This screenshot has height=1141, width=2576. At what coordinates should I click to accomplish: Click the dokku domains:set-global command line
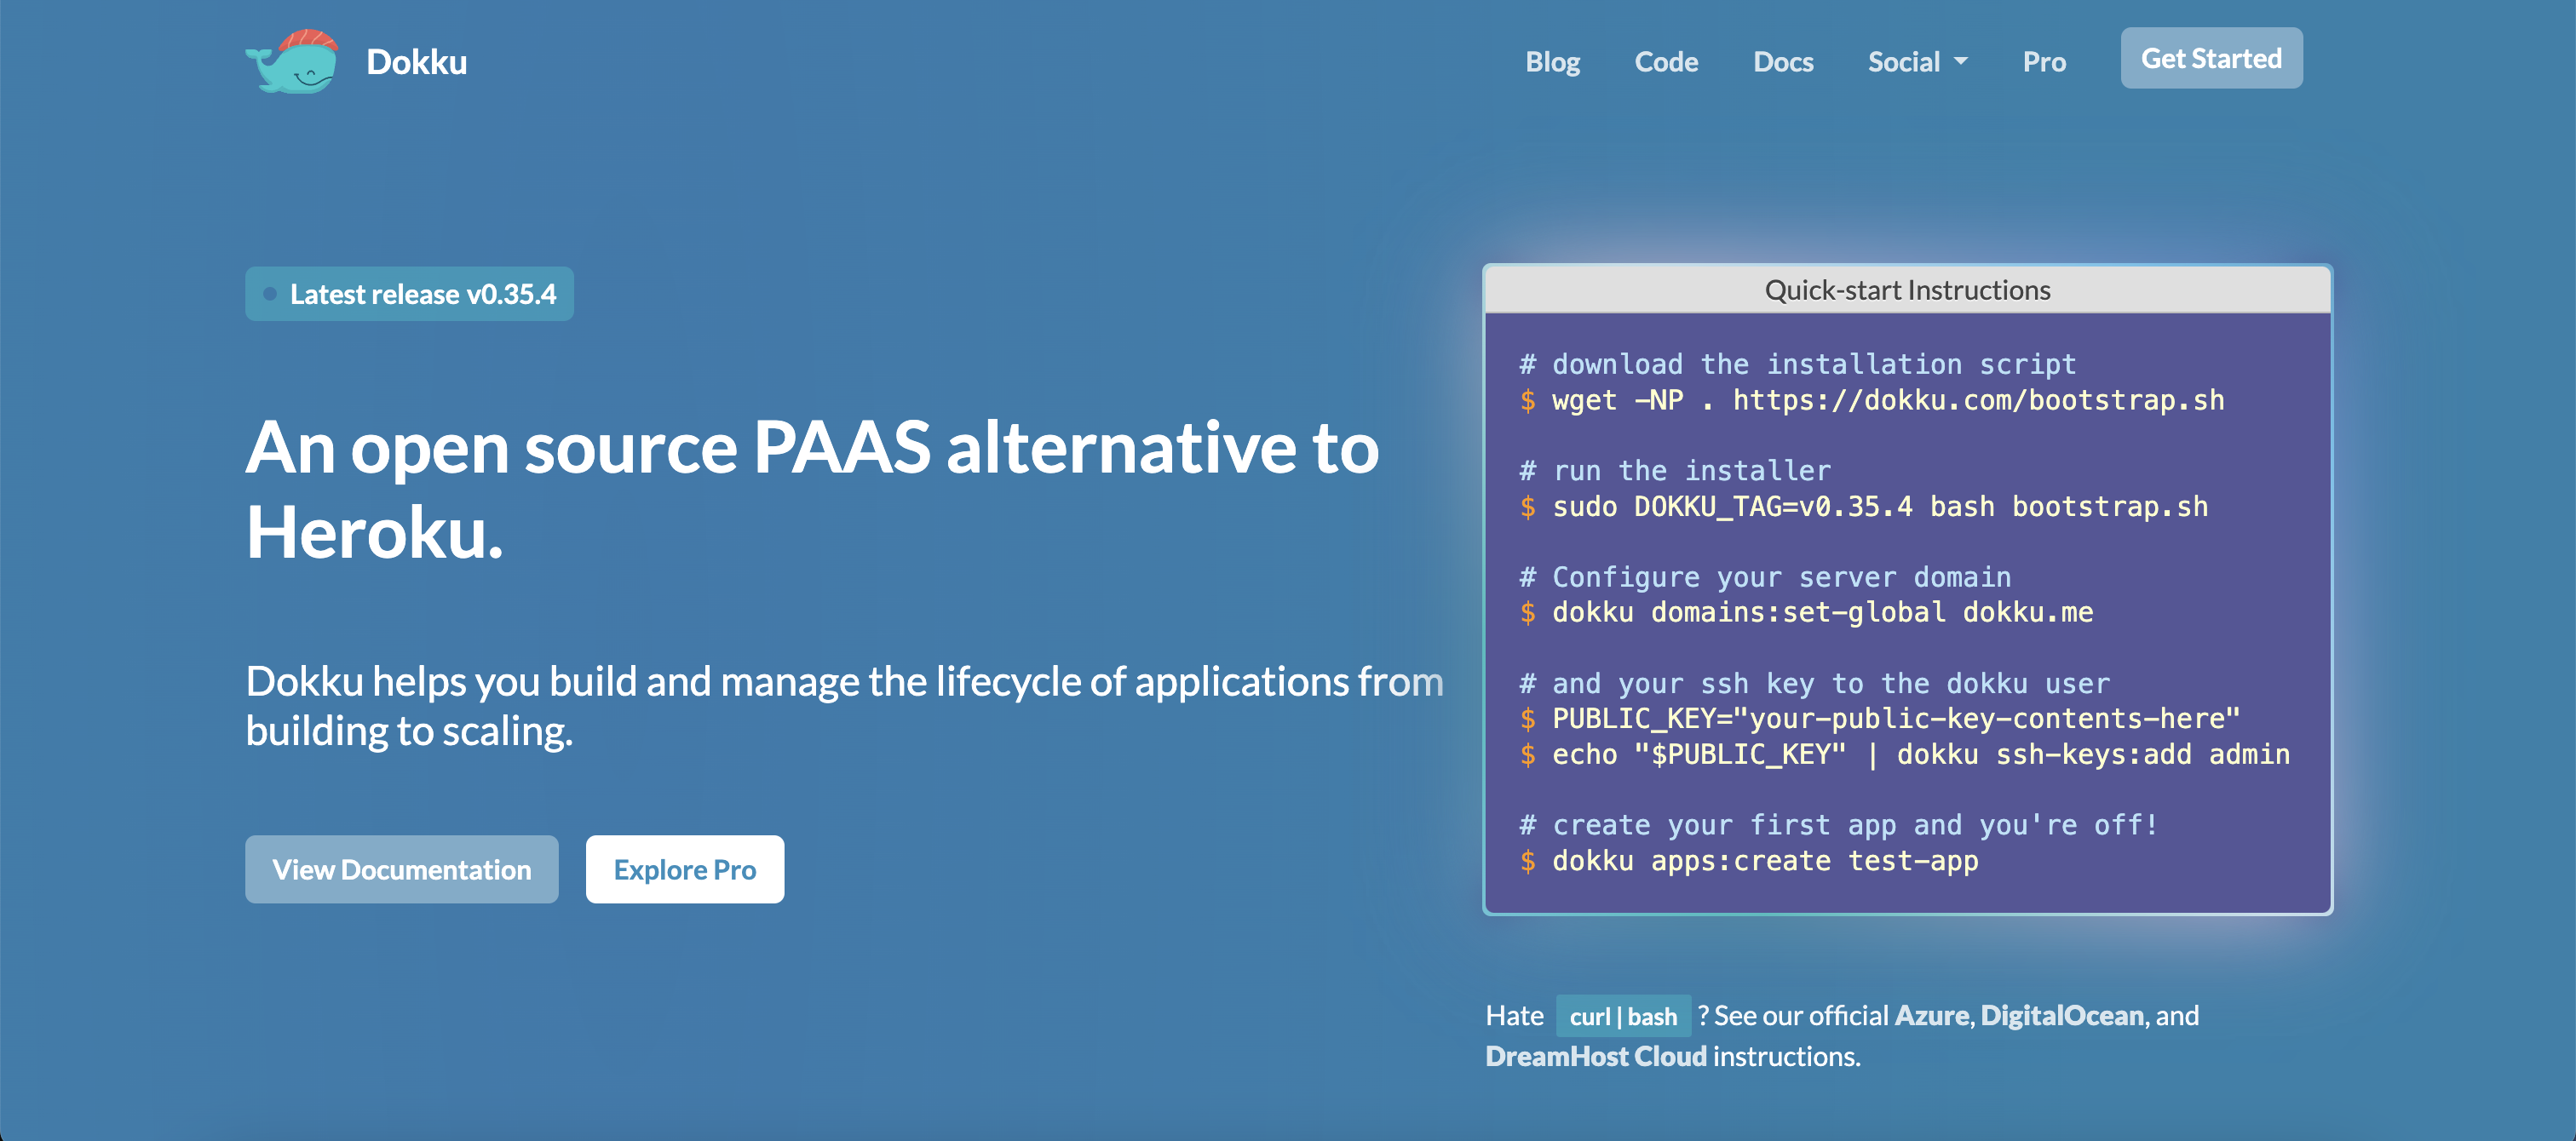point(1806,612)
